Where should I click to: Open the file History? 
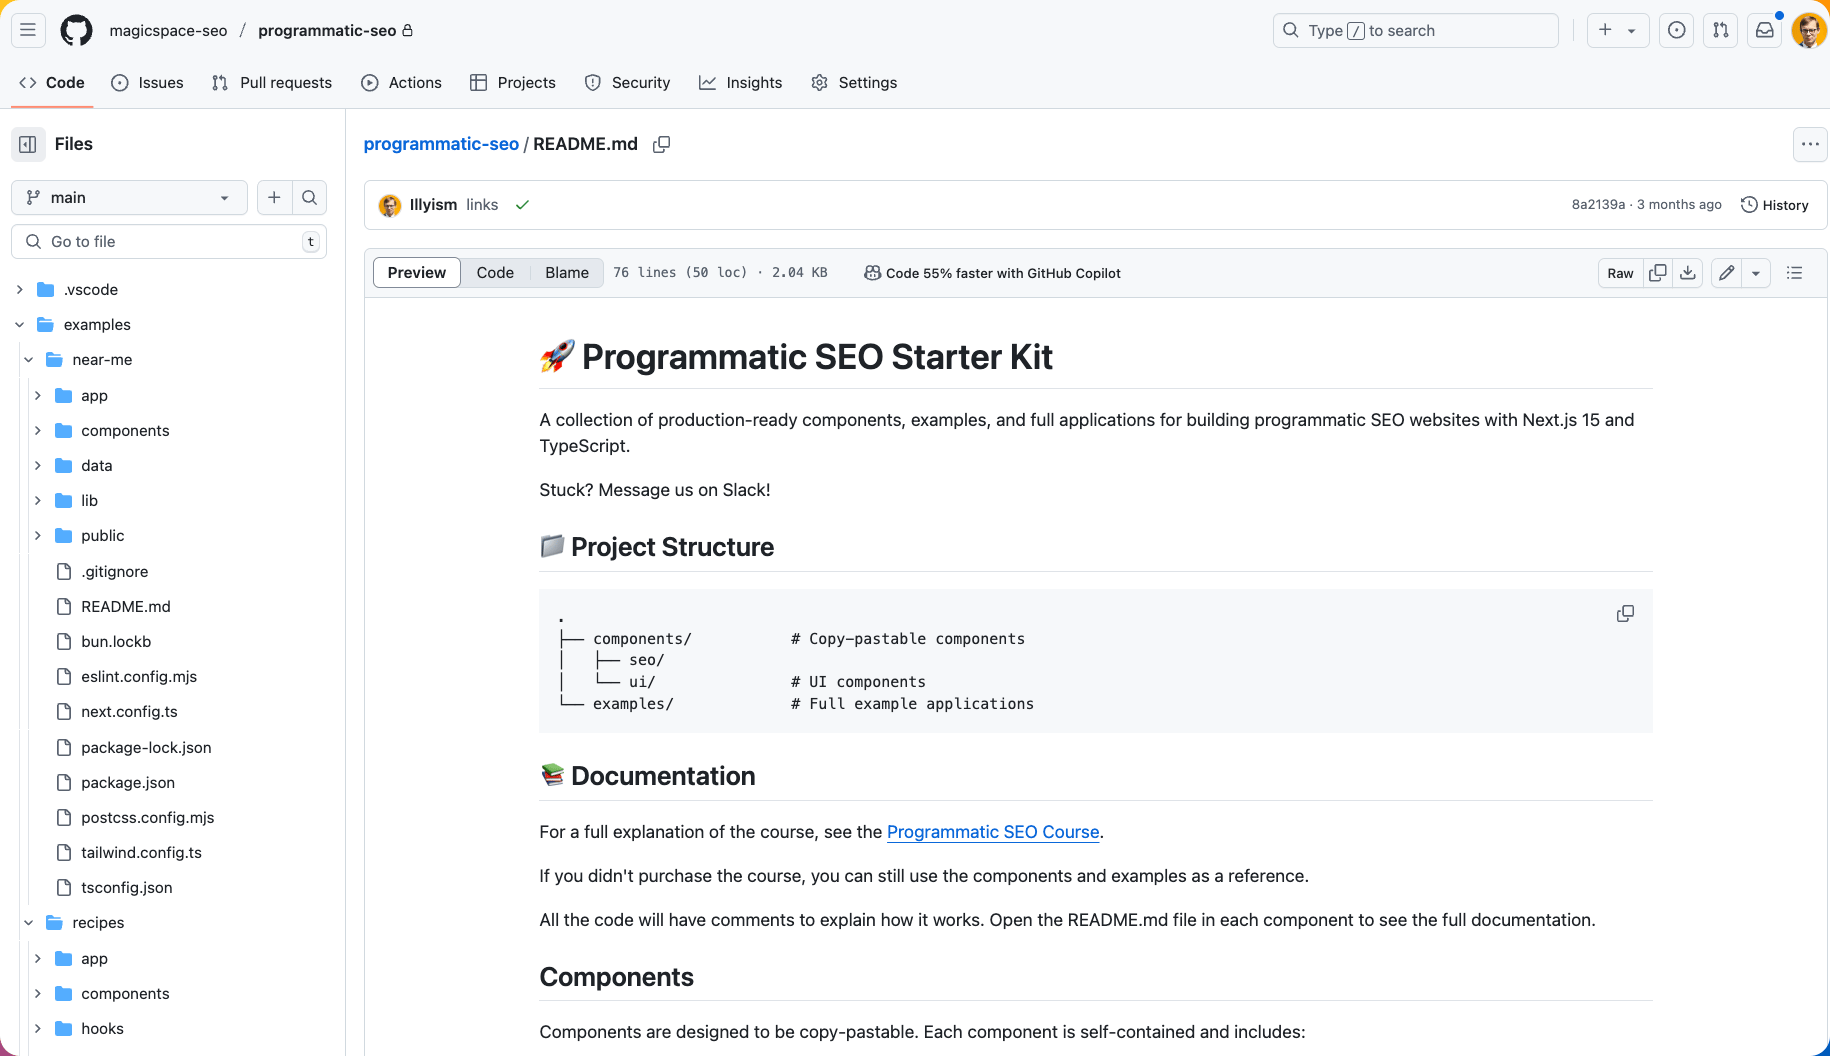pyautogui.click(x=1775, y=205)
